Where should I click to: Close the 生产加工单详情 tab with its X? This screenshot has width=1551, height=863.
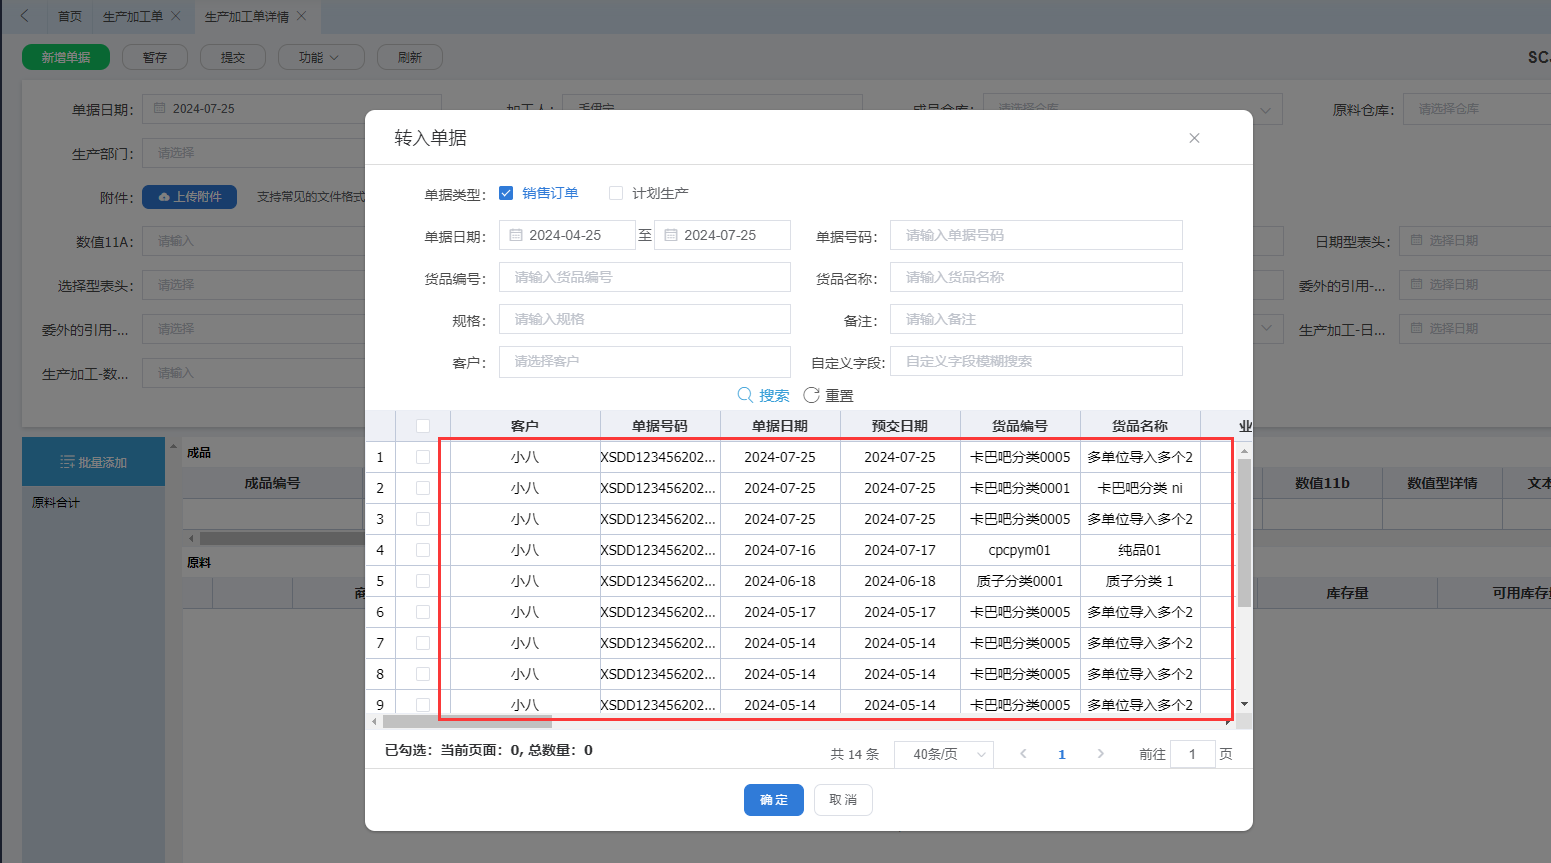pos(302,16)
